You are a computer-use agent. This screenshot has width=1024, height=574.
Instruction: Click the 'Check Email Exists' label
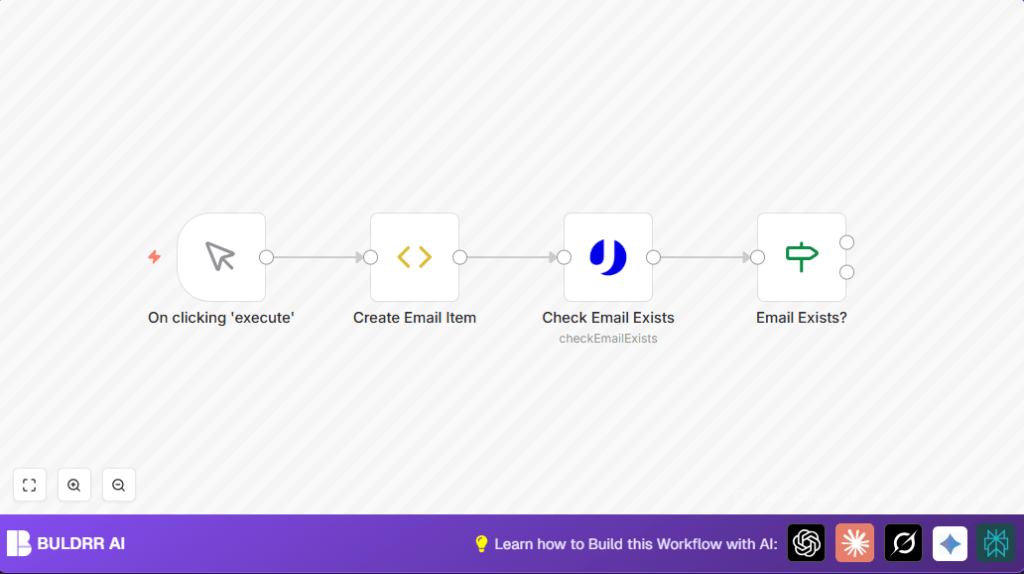tap(608, 318)
